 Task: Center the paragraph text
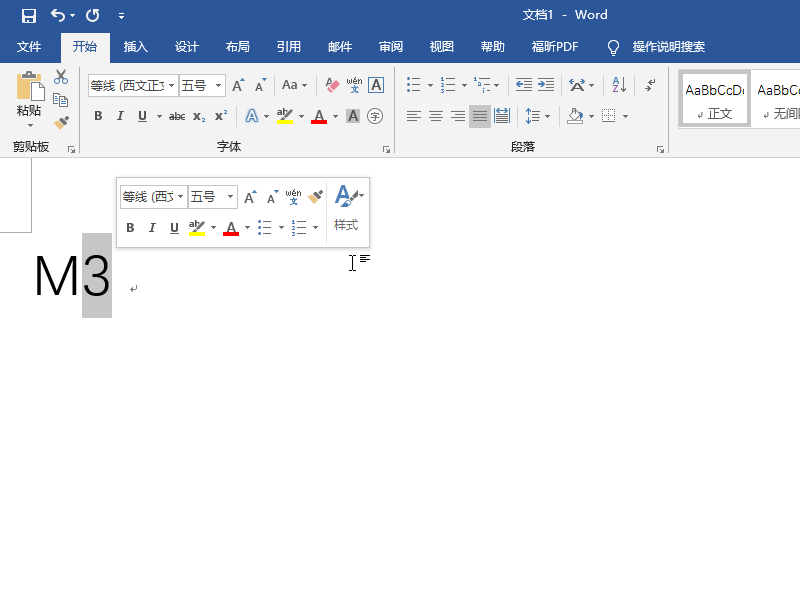click(436, 116)
